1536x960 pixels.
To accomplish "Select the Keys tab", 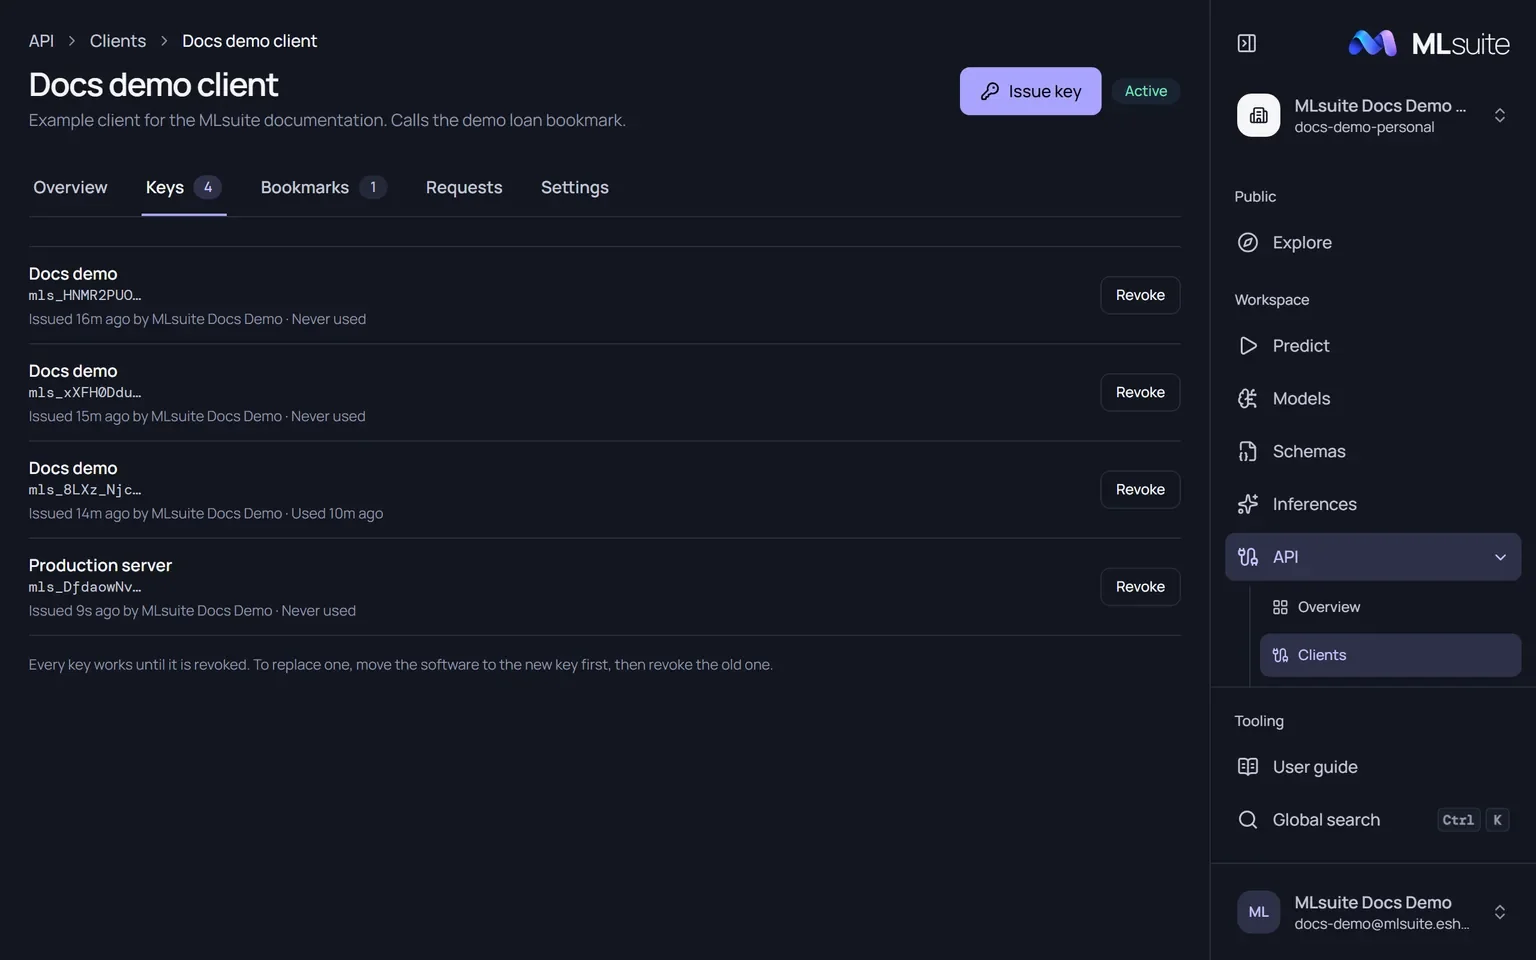I will 184,187.
